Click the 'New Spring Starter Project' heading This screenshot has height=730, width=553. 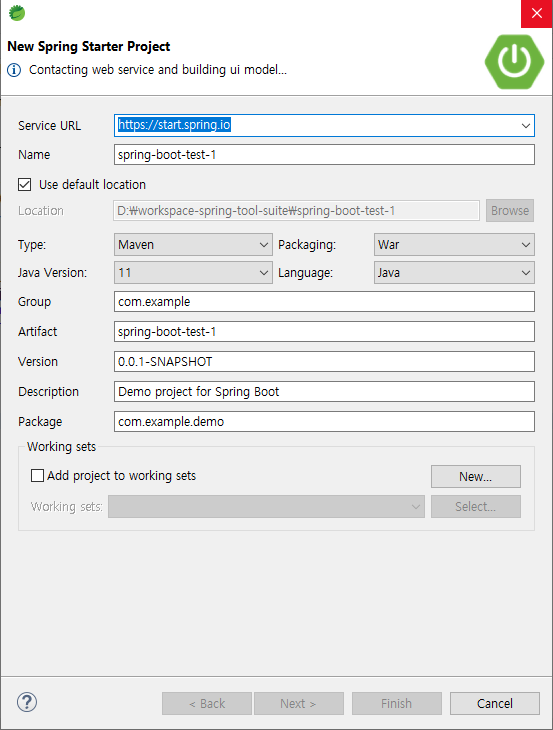[x=89, y=47]
